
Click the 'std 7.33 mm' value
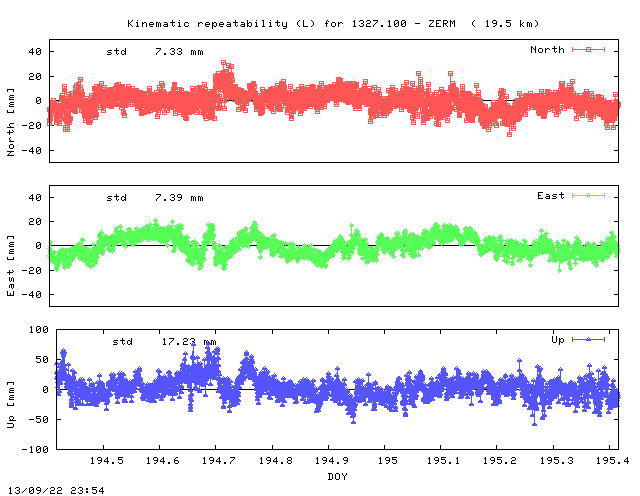pyautogui.click(x=155, y=52)
